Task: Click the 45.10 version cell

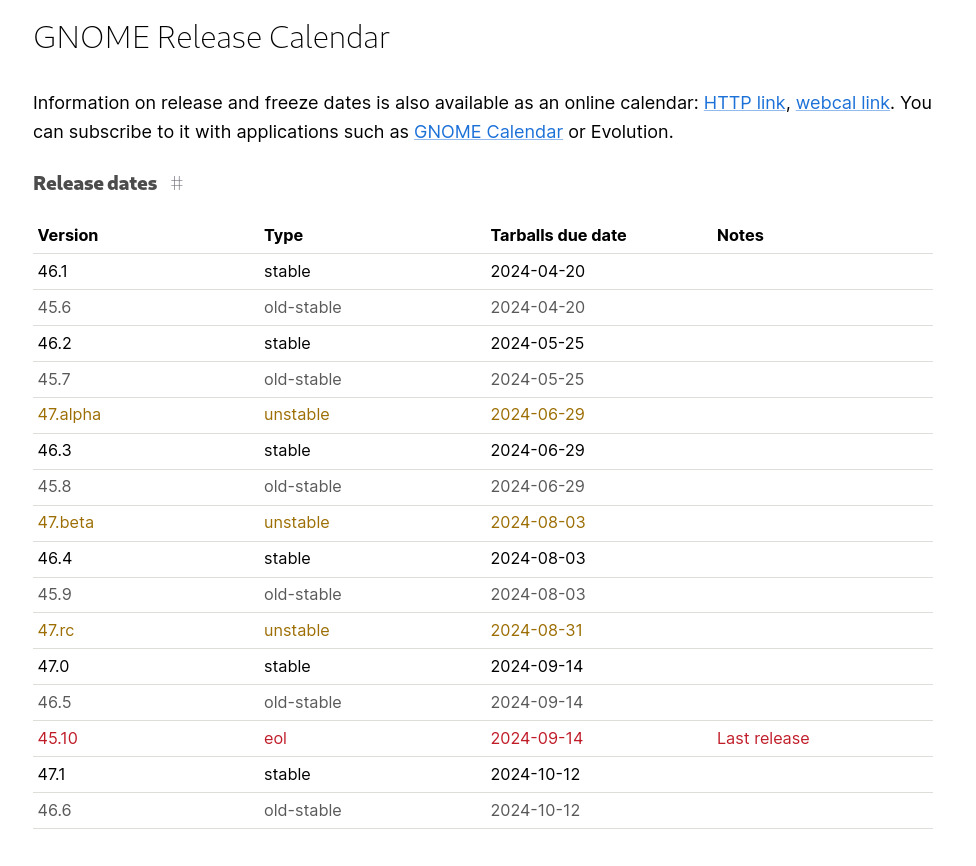Action: tap(58, 739)
